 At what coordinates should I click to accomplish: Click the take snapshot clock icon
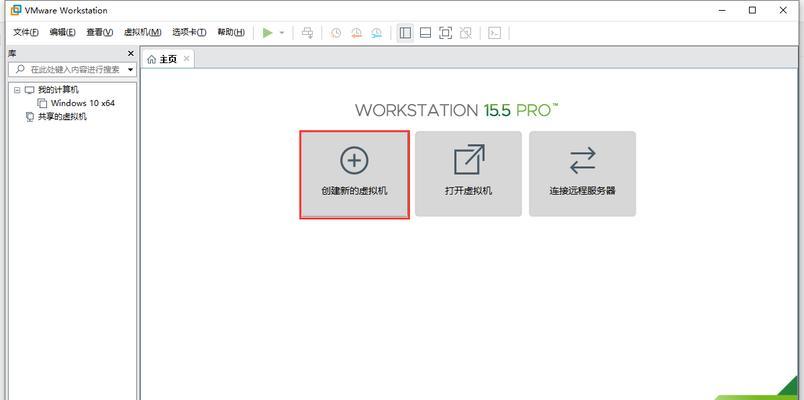336,33
